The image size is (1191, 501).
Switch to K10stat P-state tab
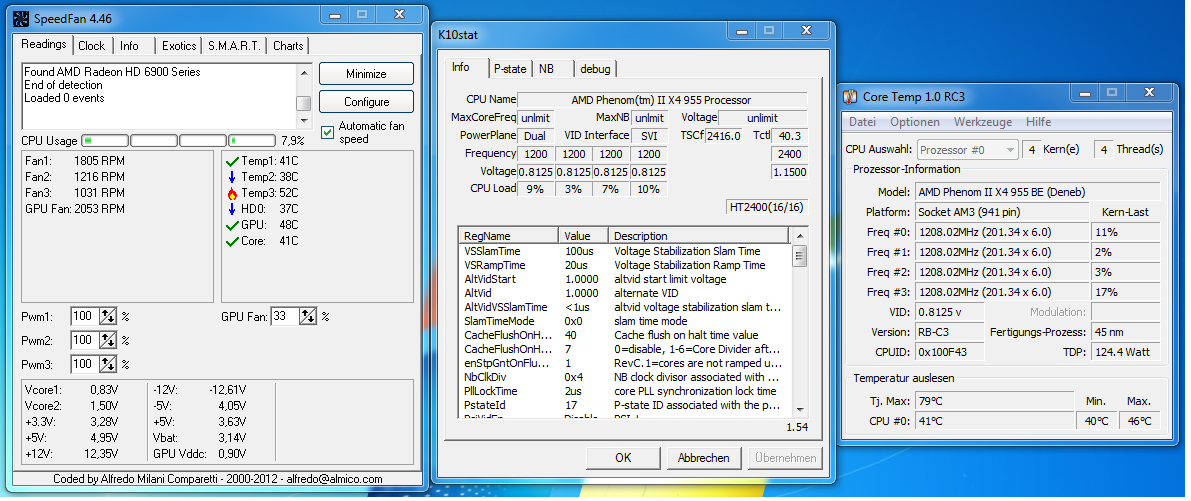click(x=510, y=68)
